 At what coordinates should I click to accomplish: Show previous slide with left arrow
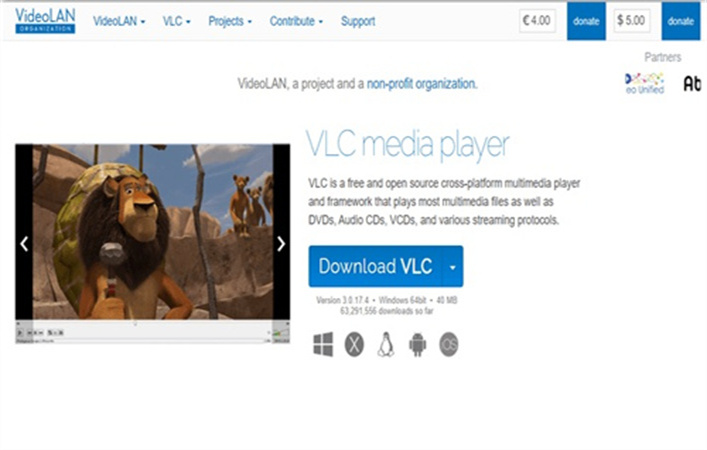[24, 244]
